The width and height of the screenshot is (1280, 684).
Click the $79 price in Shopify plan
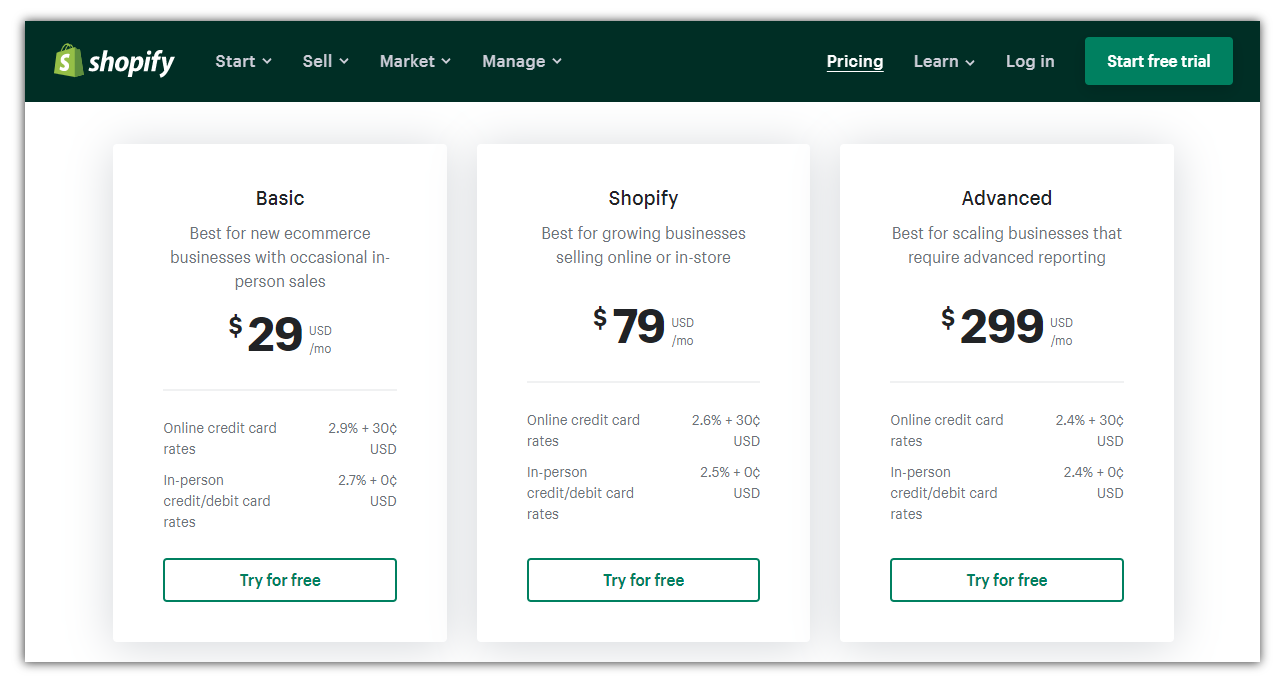coord(643,326)
